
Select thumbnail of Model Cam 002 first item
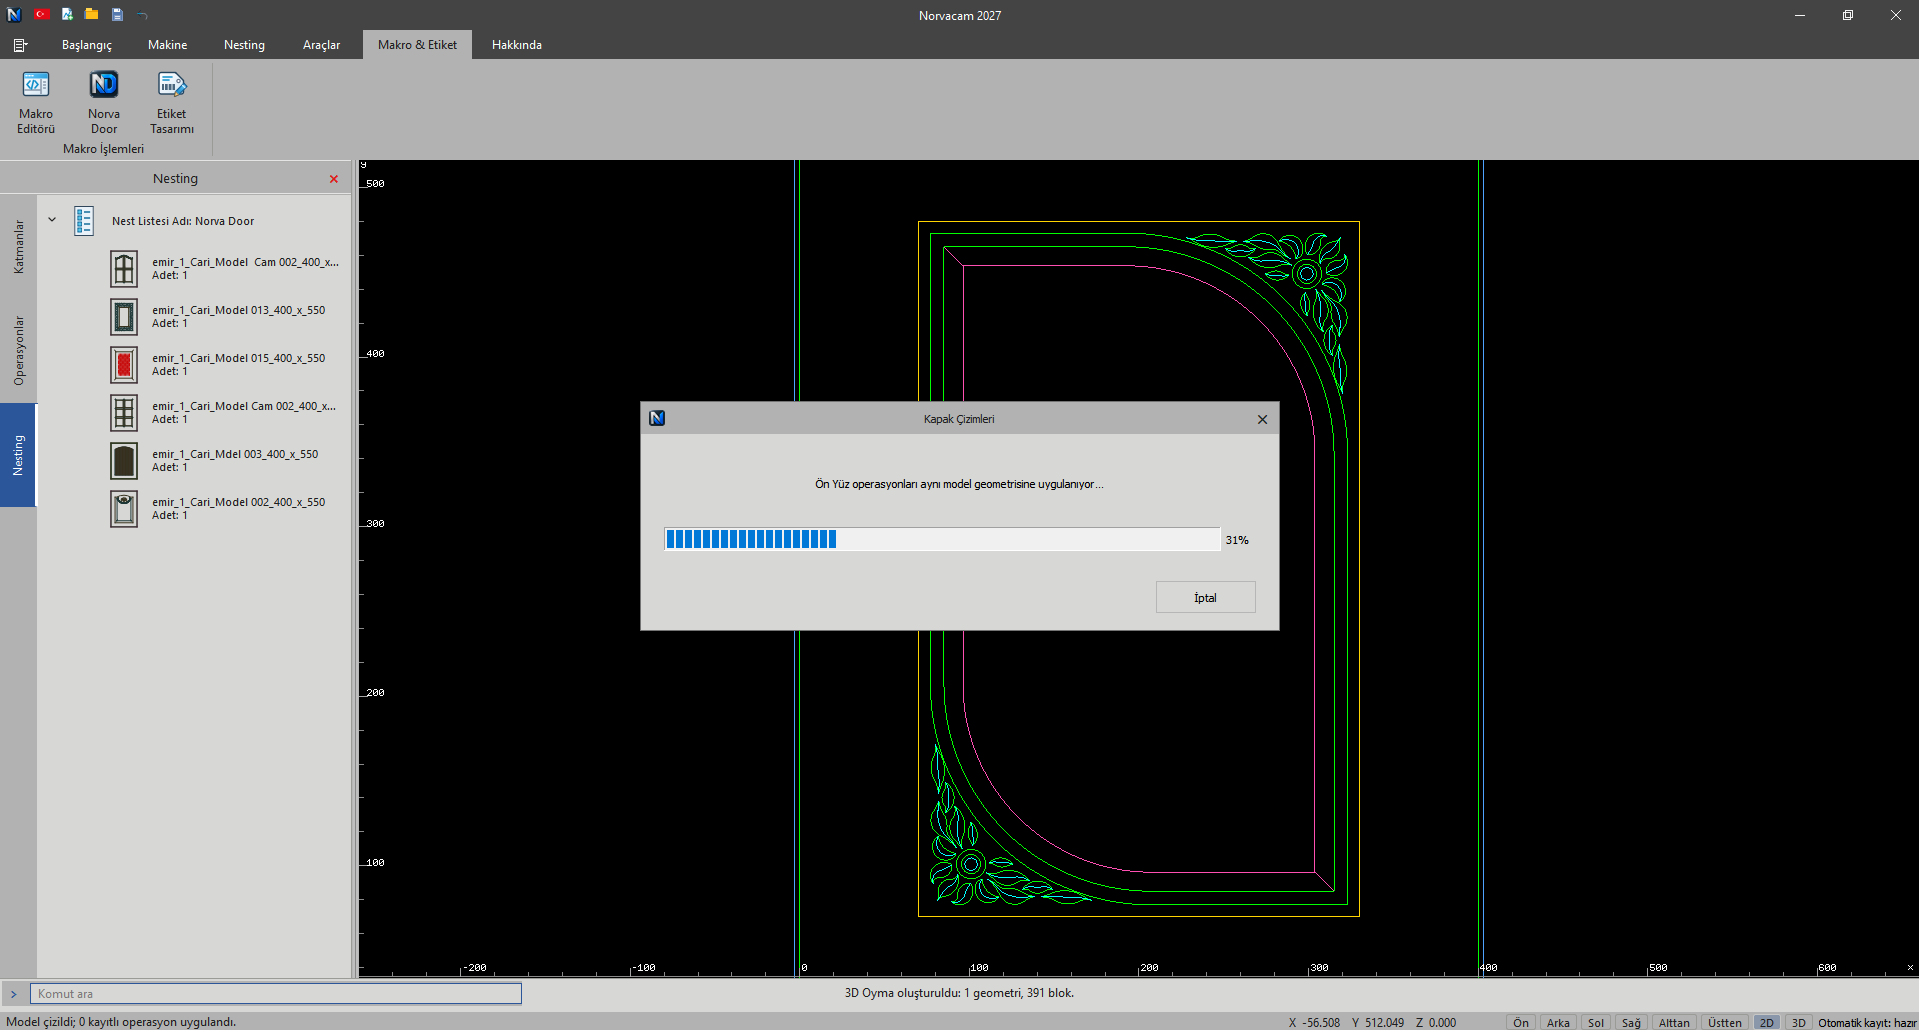coord(124,269)
